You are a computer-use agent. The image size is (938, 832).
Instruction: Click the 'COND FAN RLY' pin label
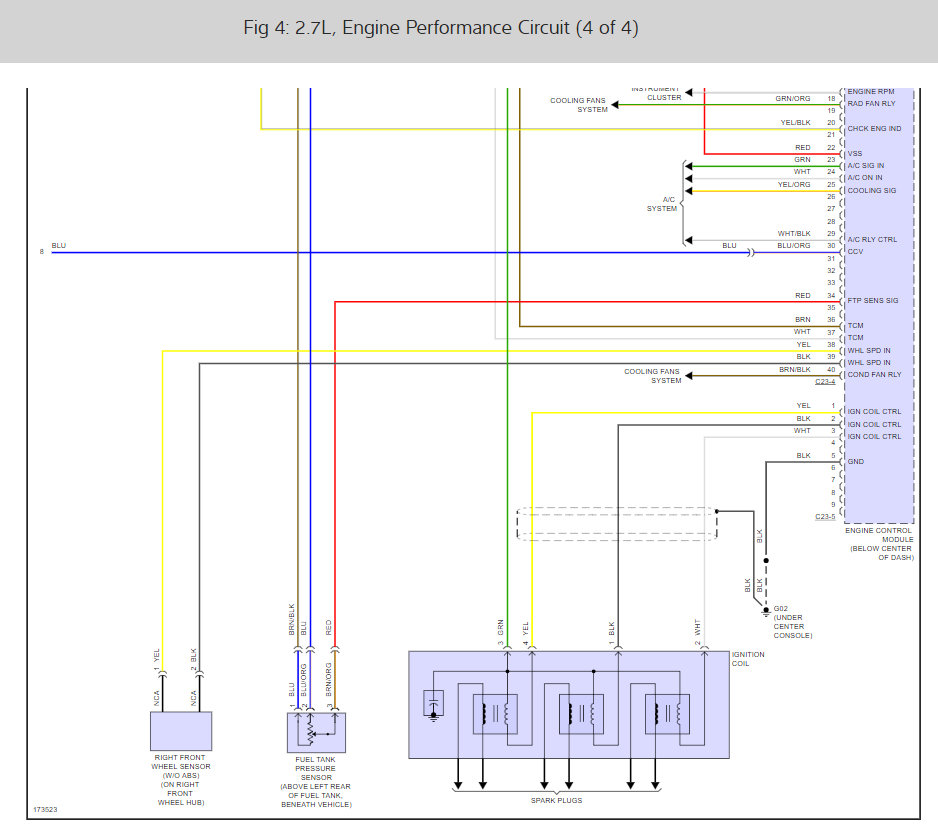point(874,375)
